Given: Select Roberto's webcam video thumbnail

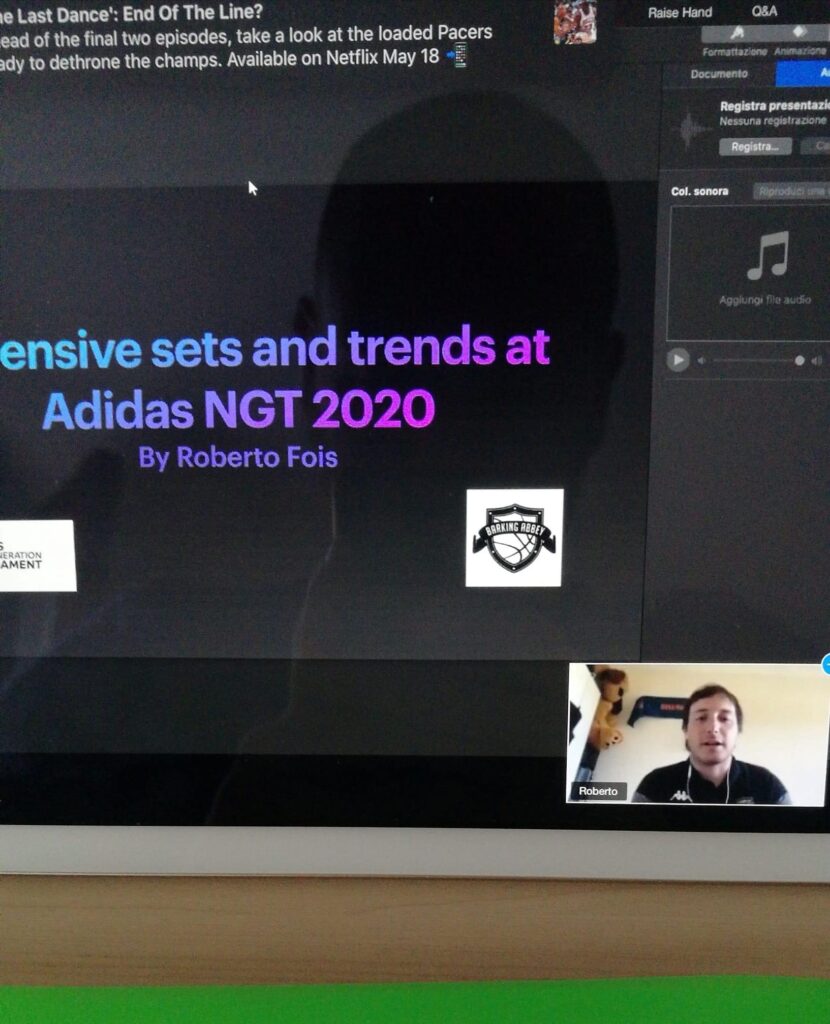Looking at the screenshot, I should pyautogui.click(x=696, y=734).
